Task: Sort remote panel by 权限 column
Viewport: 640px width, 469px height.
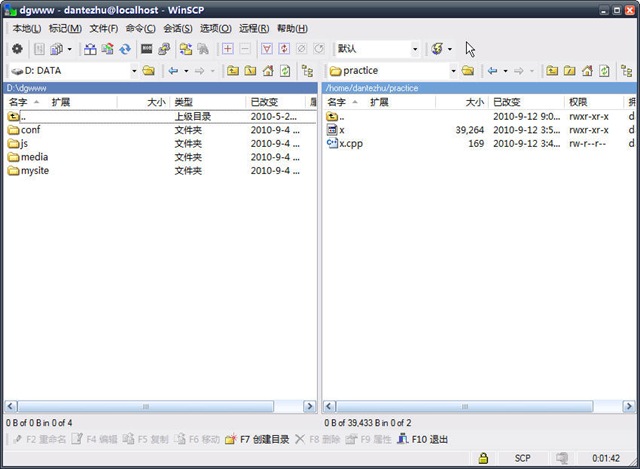Action: pyautogui.click(x=594, y=102)
